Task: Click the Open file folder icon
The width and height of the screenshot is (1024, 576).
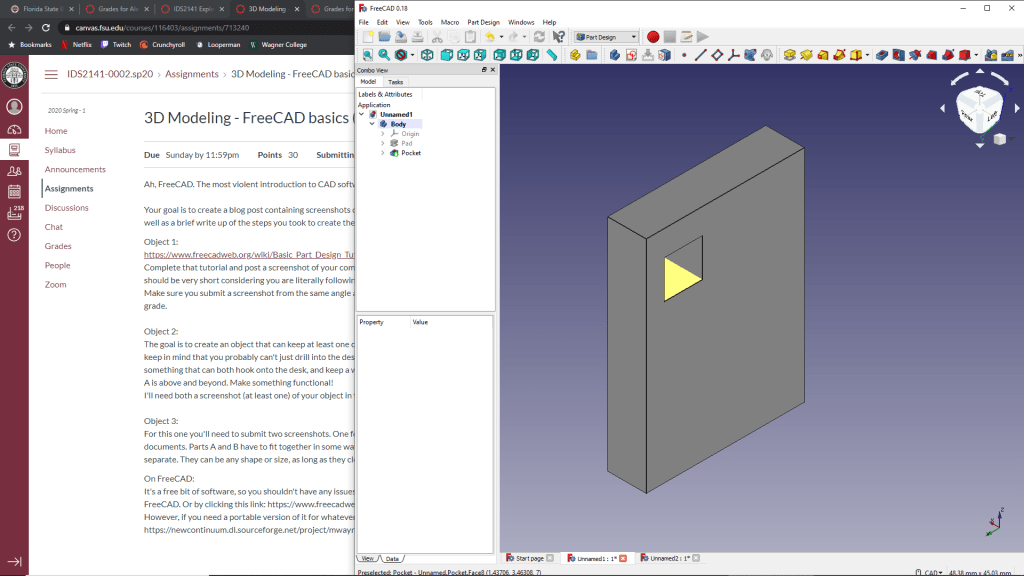Action: coord(385,37)
